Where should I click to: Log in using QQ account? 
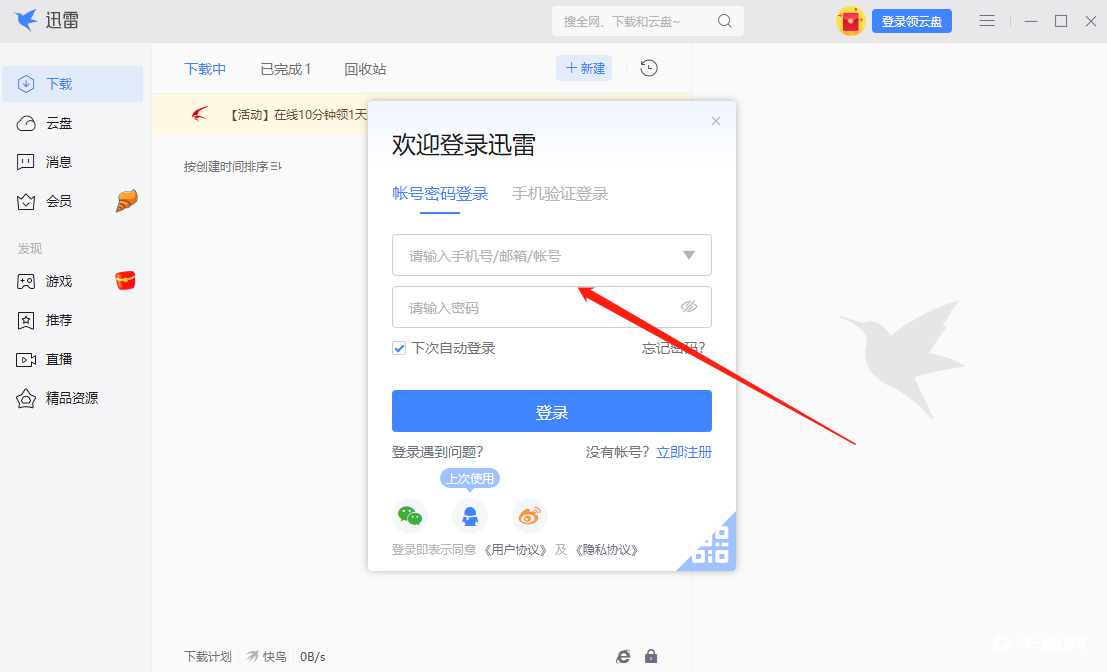pyautogui.click(x=470, y=516)
